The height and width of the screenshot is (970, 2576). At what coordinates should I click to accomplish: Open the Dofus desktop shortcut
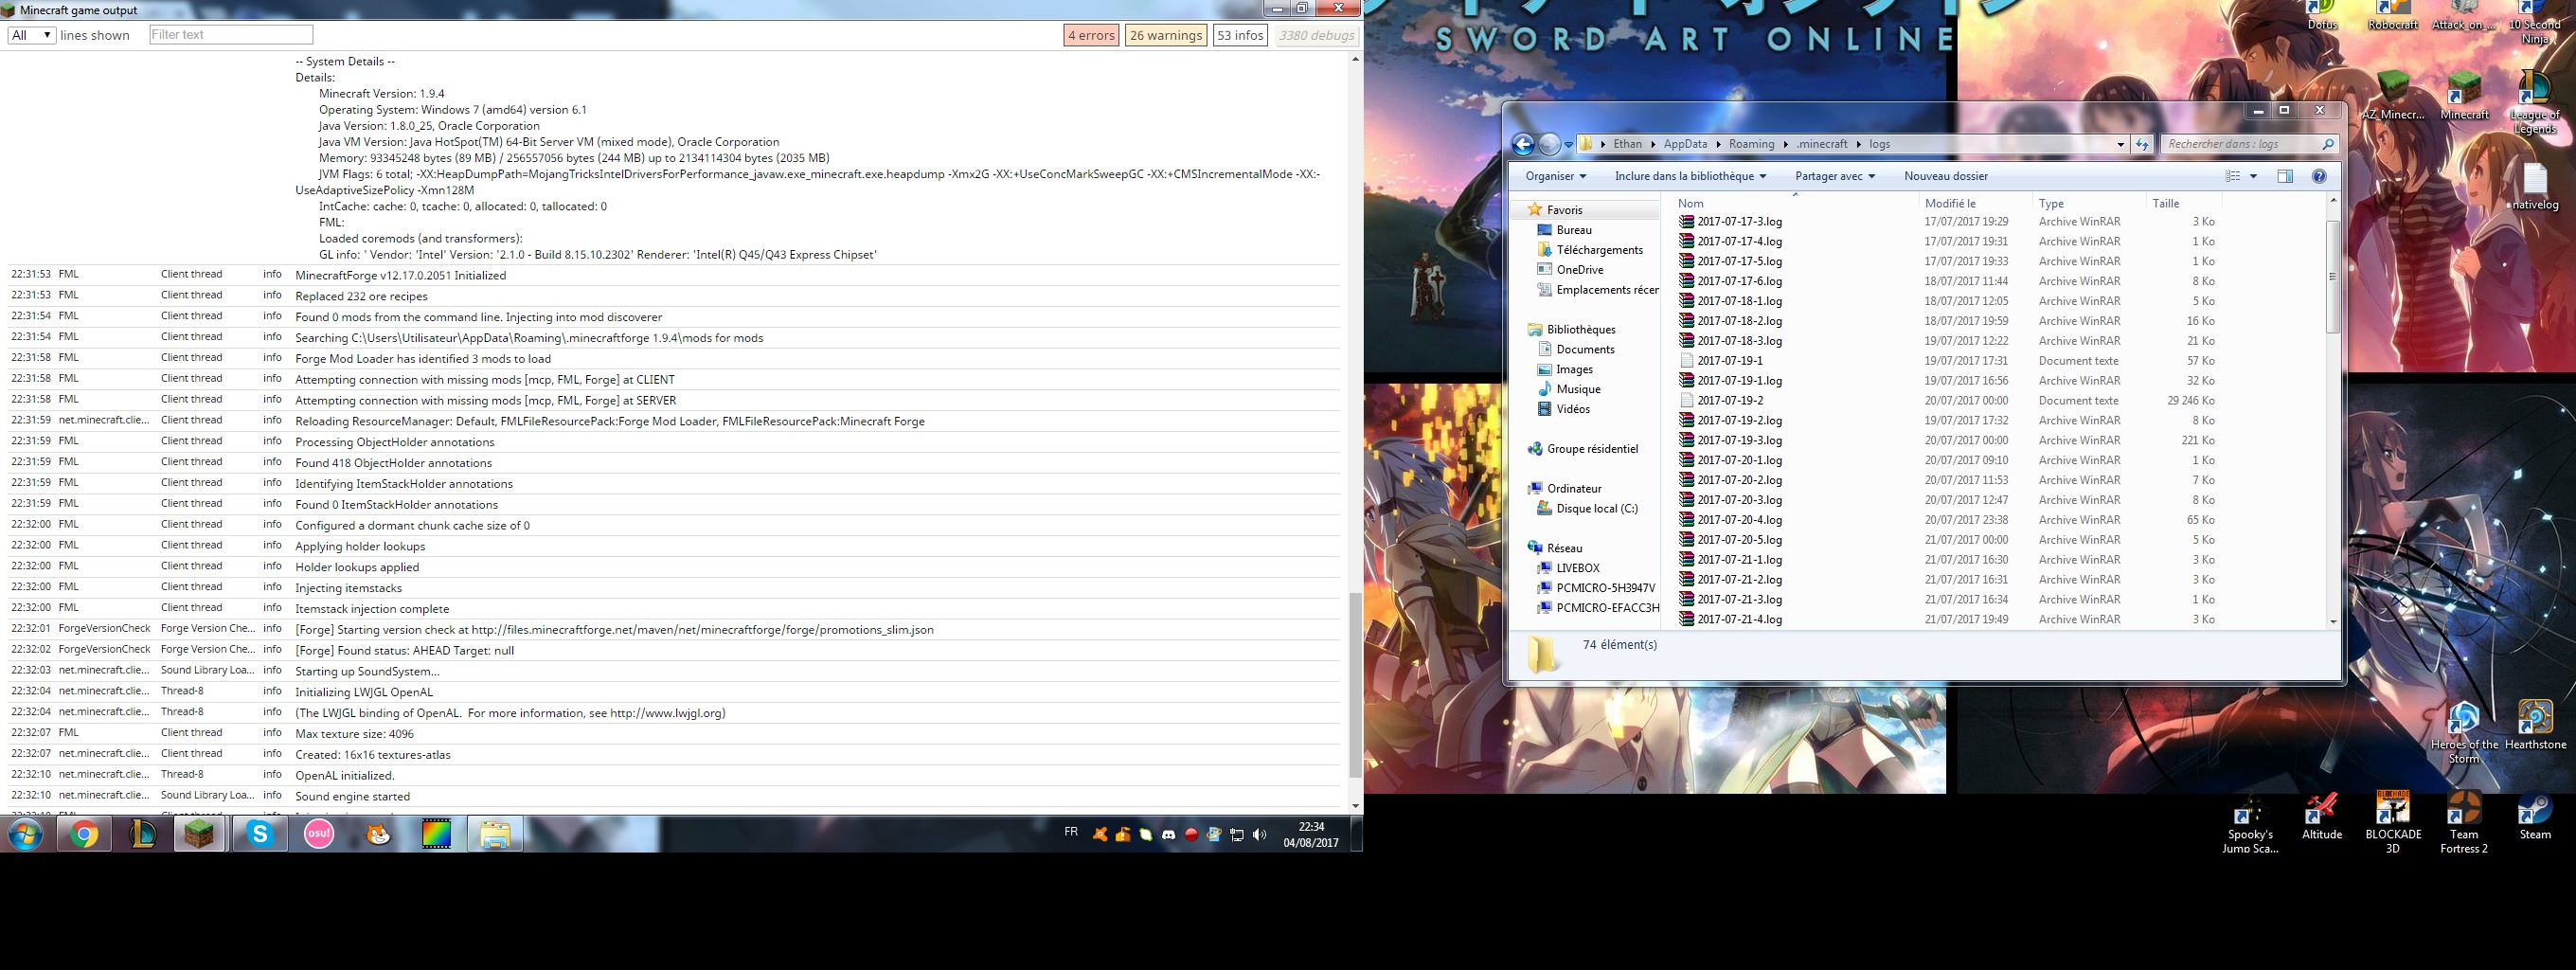point(2322,16)
